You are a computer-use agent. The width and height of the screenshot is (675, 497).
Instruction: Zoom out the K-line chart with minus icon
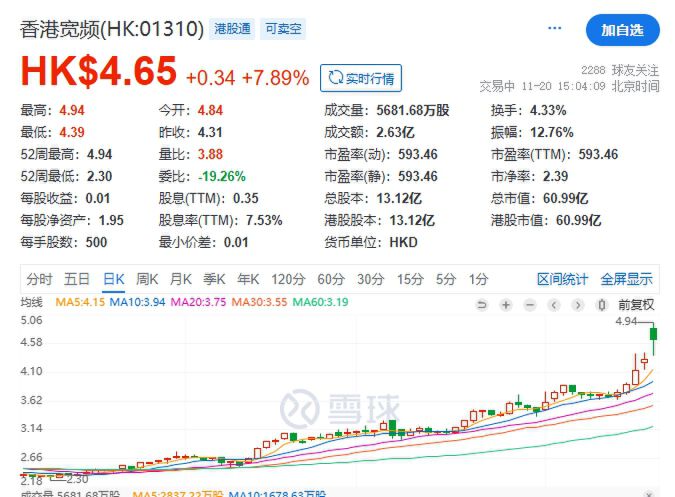click(x=530, y=305)
